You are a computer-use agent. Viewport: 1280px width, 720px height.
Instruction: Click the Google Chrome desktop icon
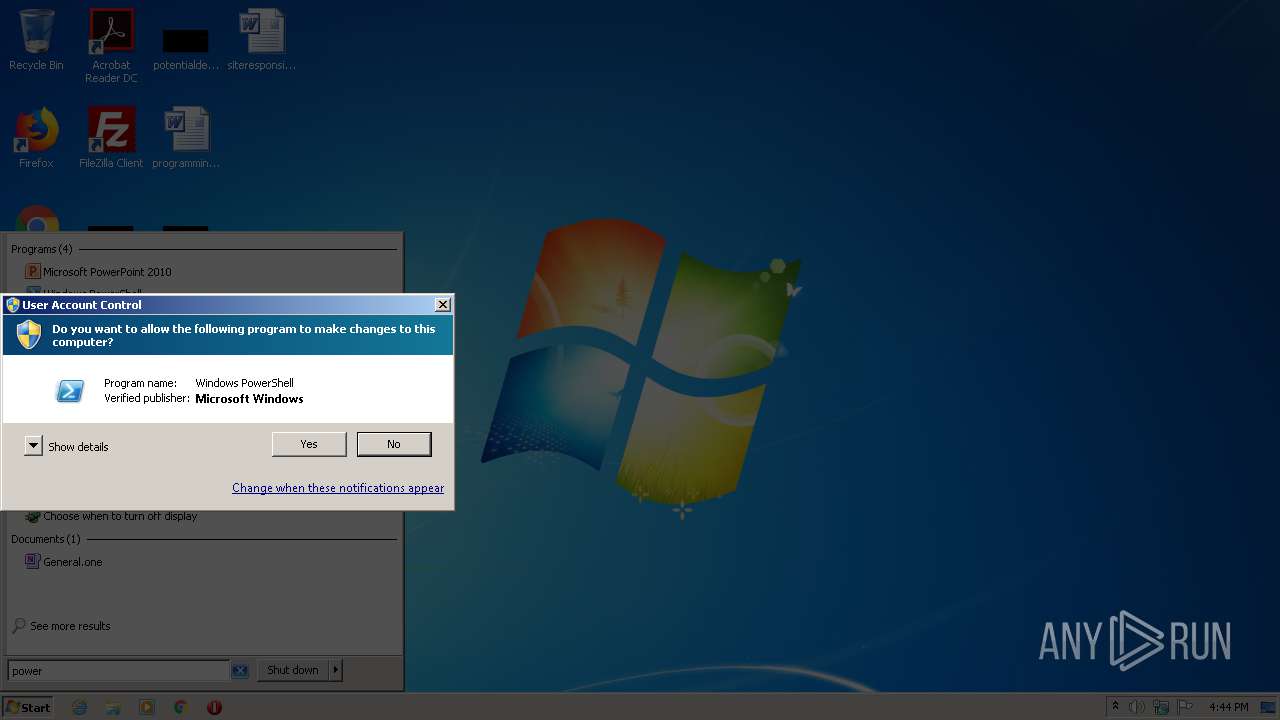click(37, 221)
